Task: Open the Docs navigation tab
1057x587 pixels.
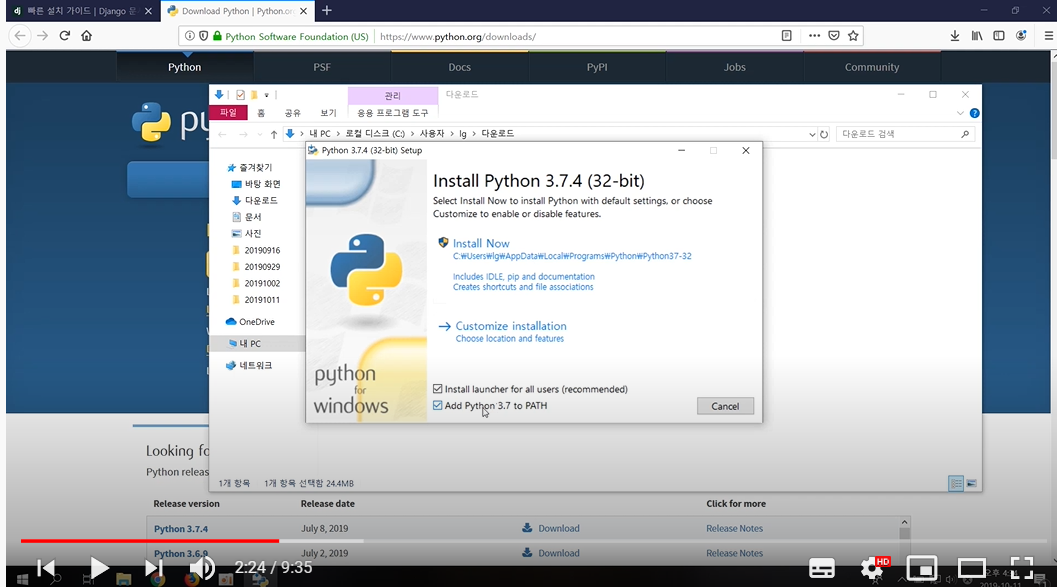Action: (x=460, y=67)
